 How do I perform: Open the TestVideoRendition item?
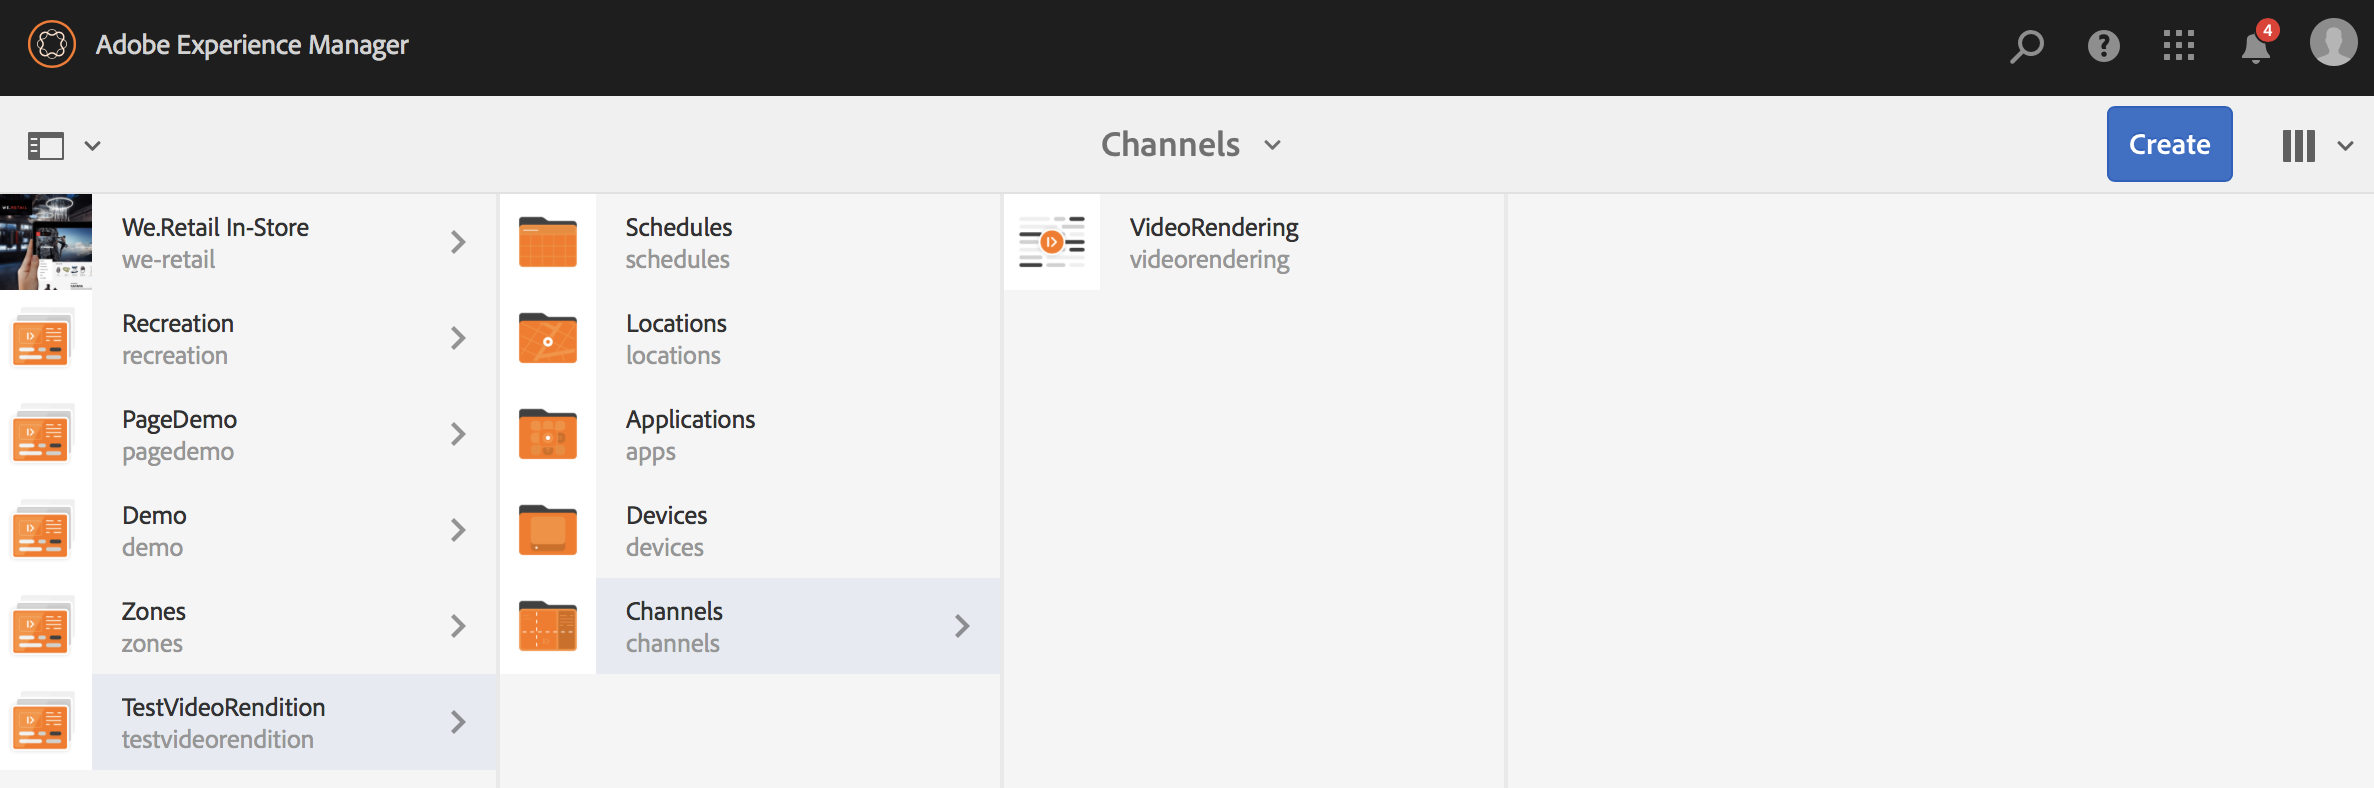248,722
